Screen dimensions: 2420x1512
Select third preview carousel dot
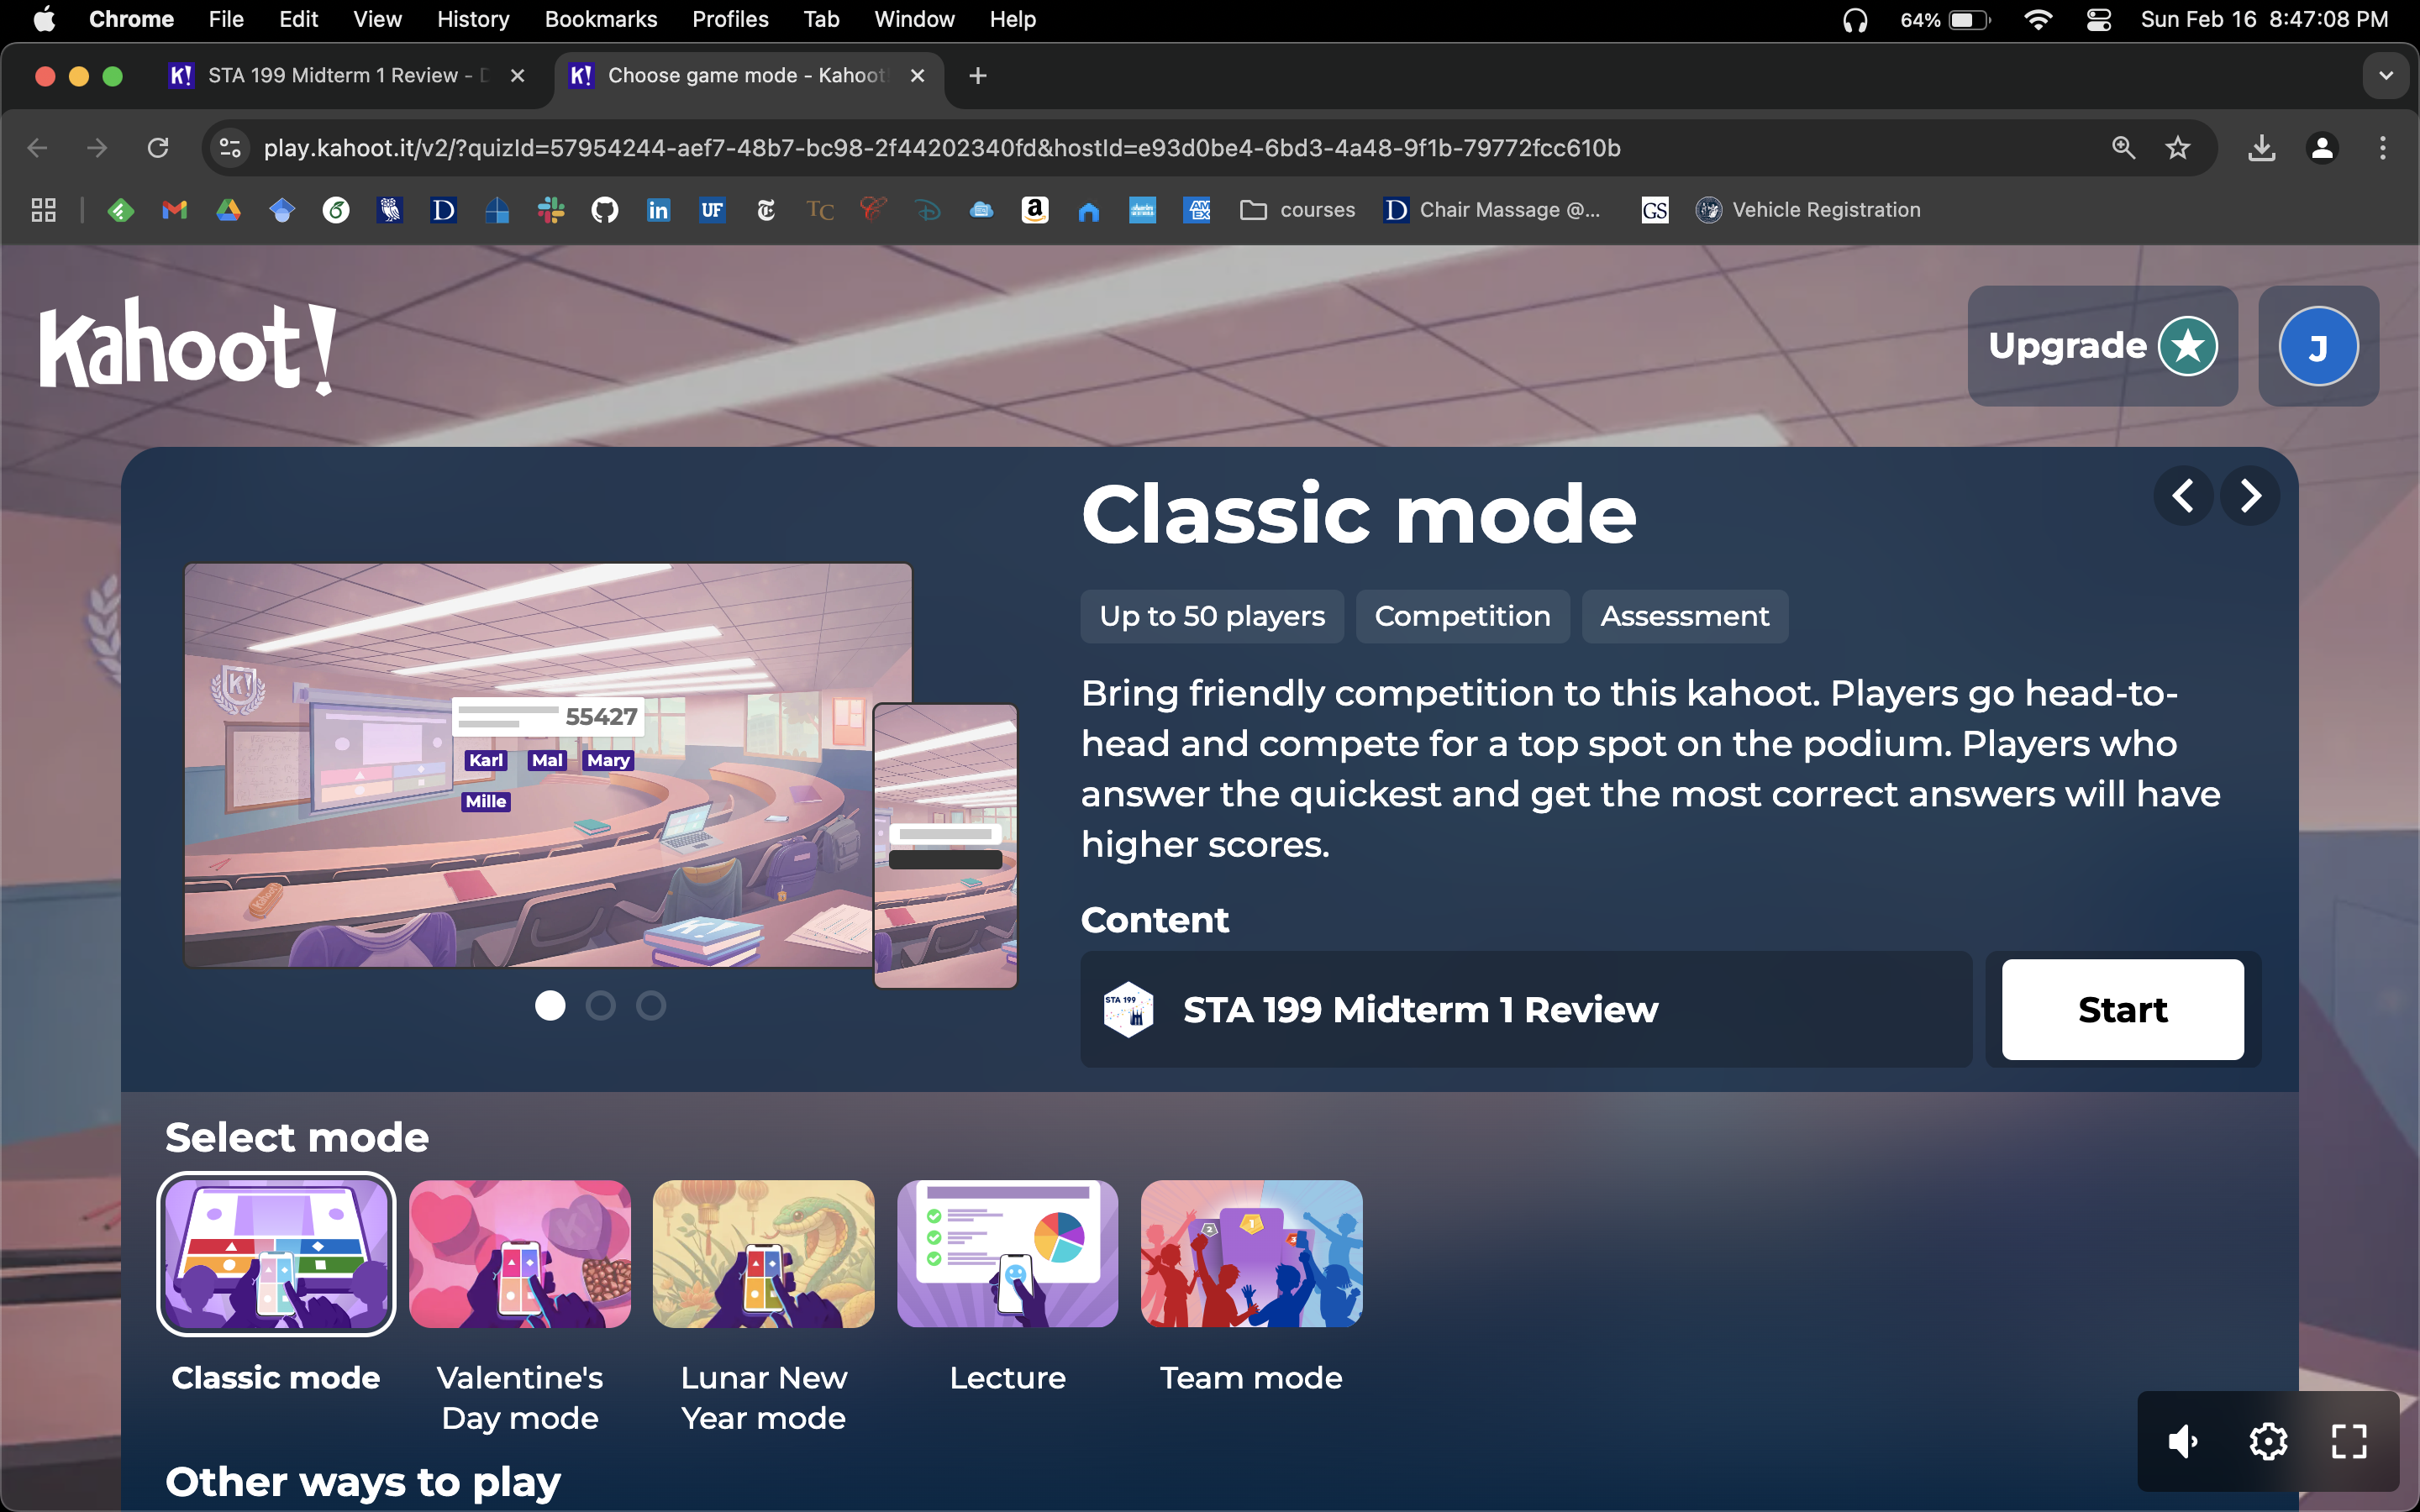pyautogui.click(x=651, y=1005)
